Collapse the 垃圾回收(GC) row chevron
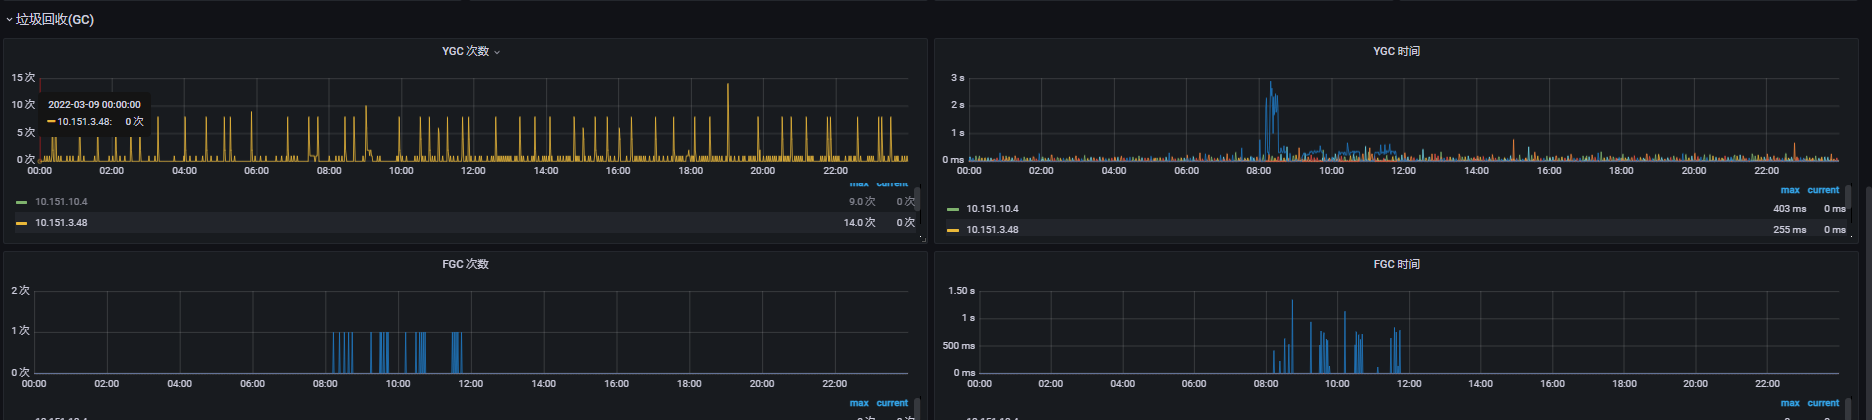The height and width of the screenshot is (420, 1872). [9, 20]
